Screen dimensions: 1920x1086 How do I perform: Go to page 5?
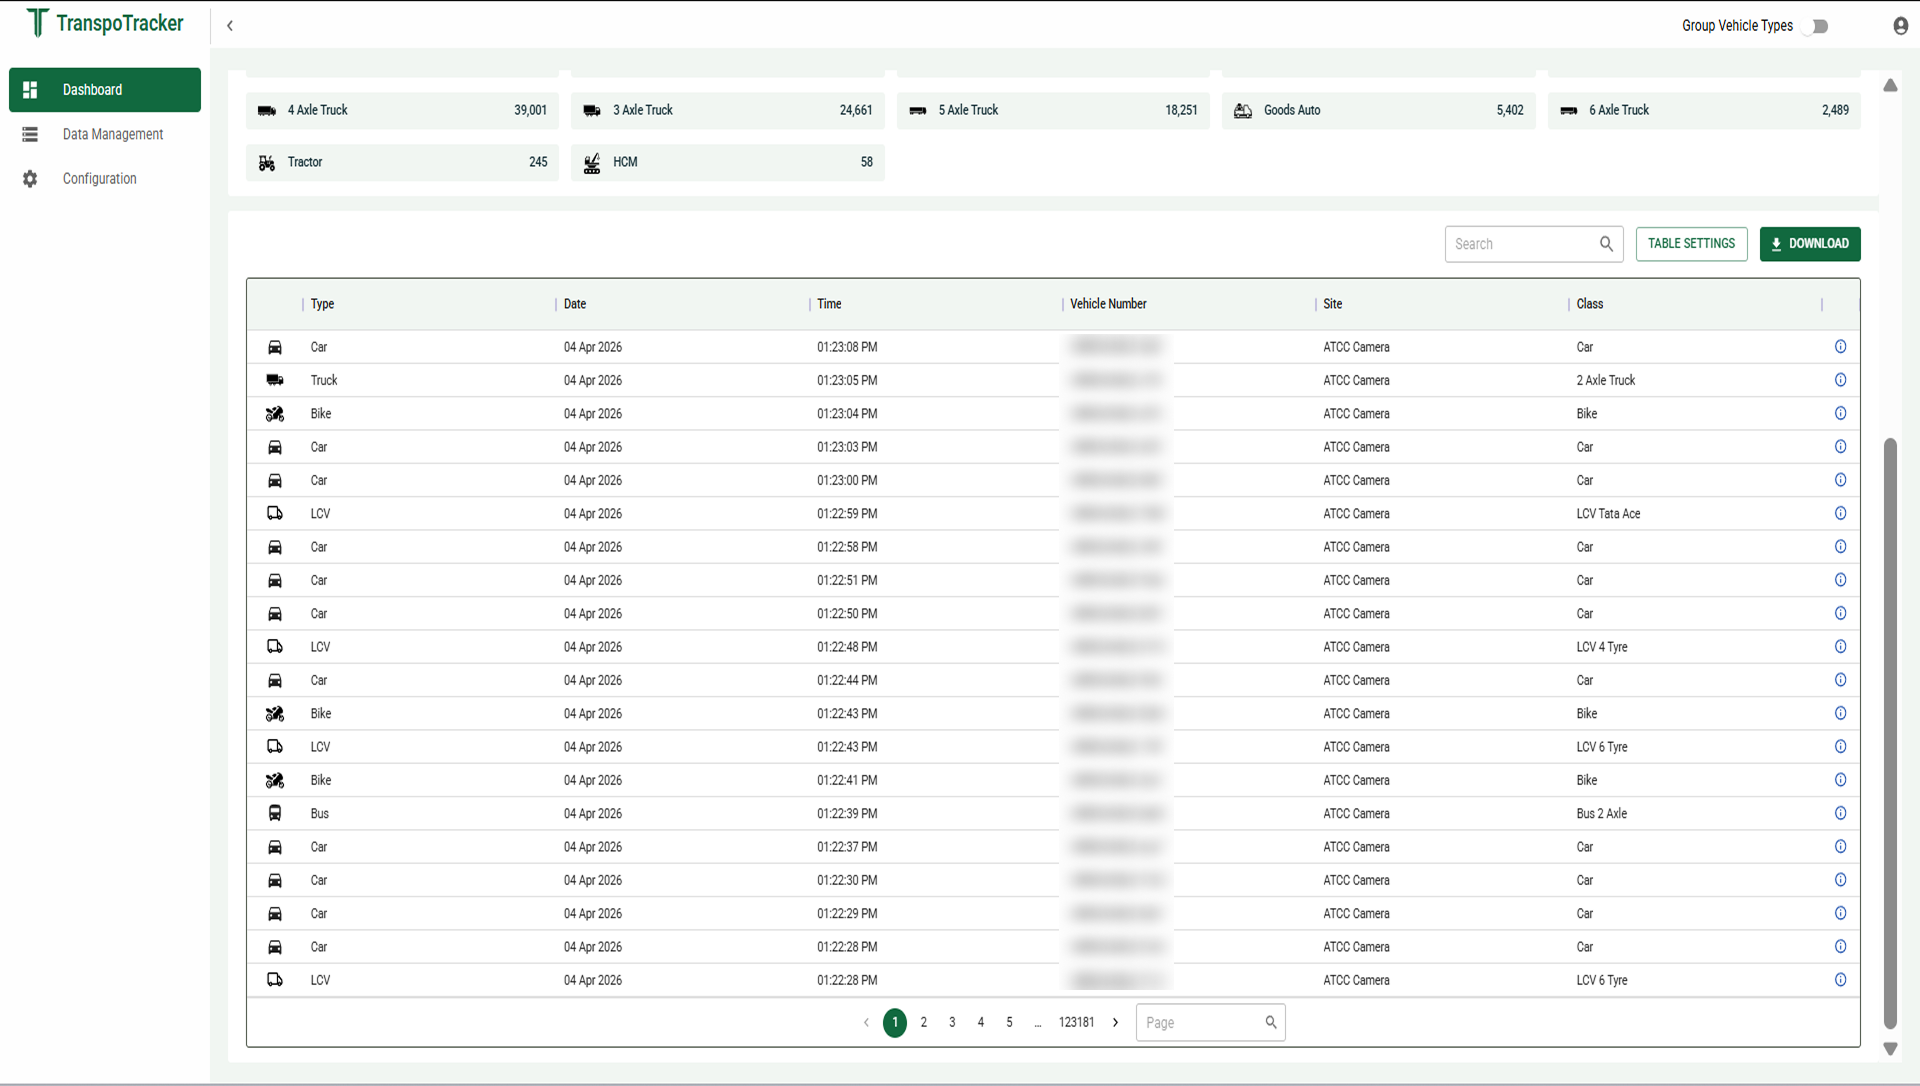click(1010, 1022)
